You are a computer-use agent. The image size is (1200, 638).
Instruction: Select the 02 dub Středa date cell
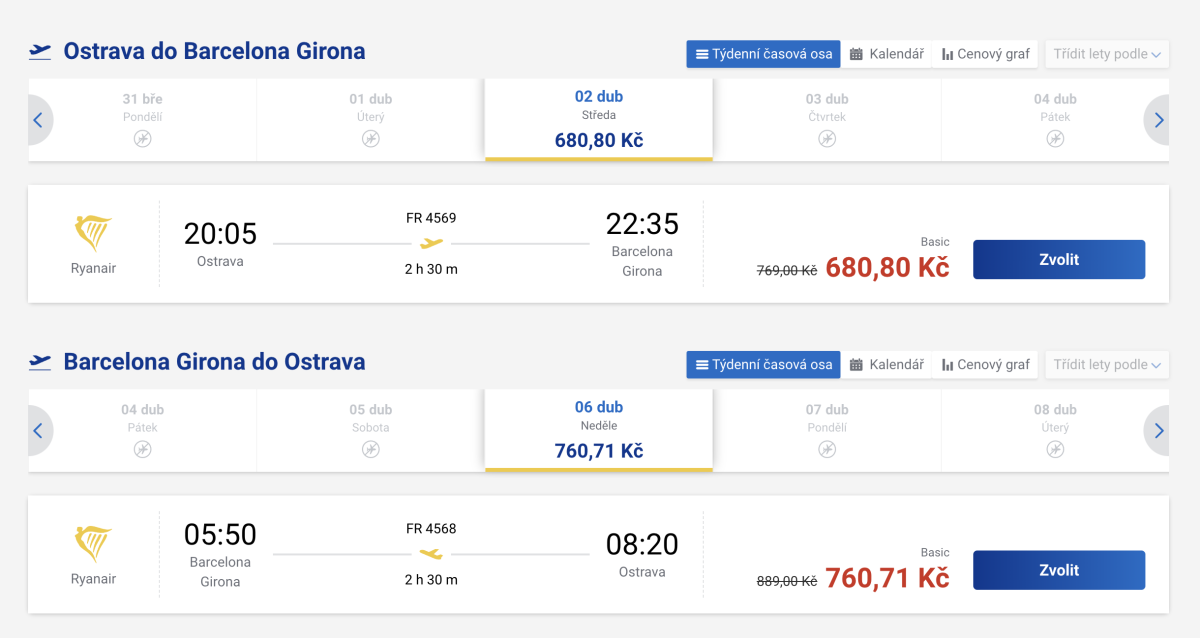(598, 119)
